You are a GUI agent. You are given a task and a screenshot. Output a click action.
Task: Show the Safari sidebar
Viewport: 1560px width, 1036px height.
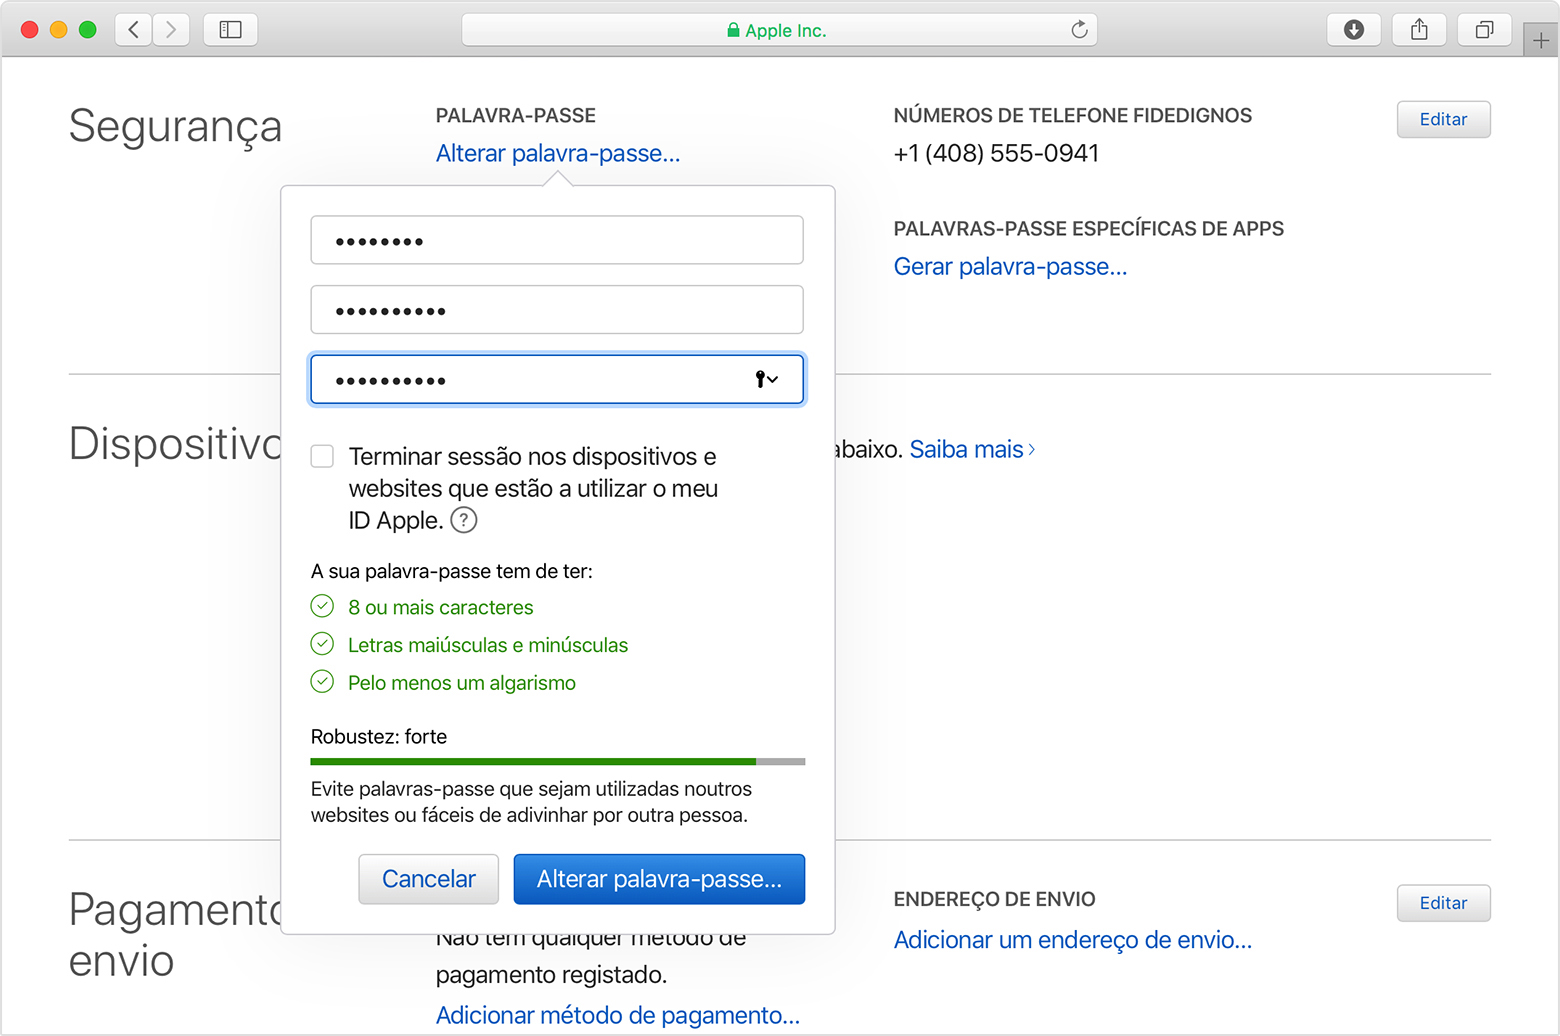(x=230, y=29)
